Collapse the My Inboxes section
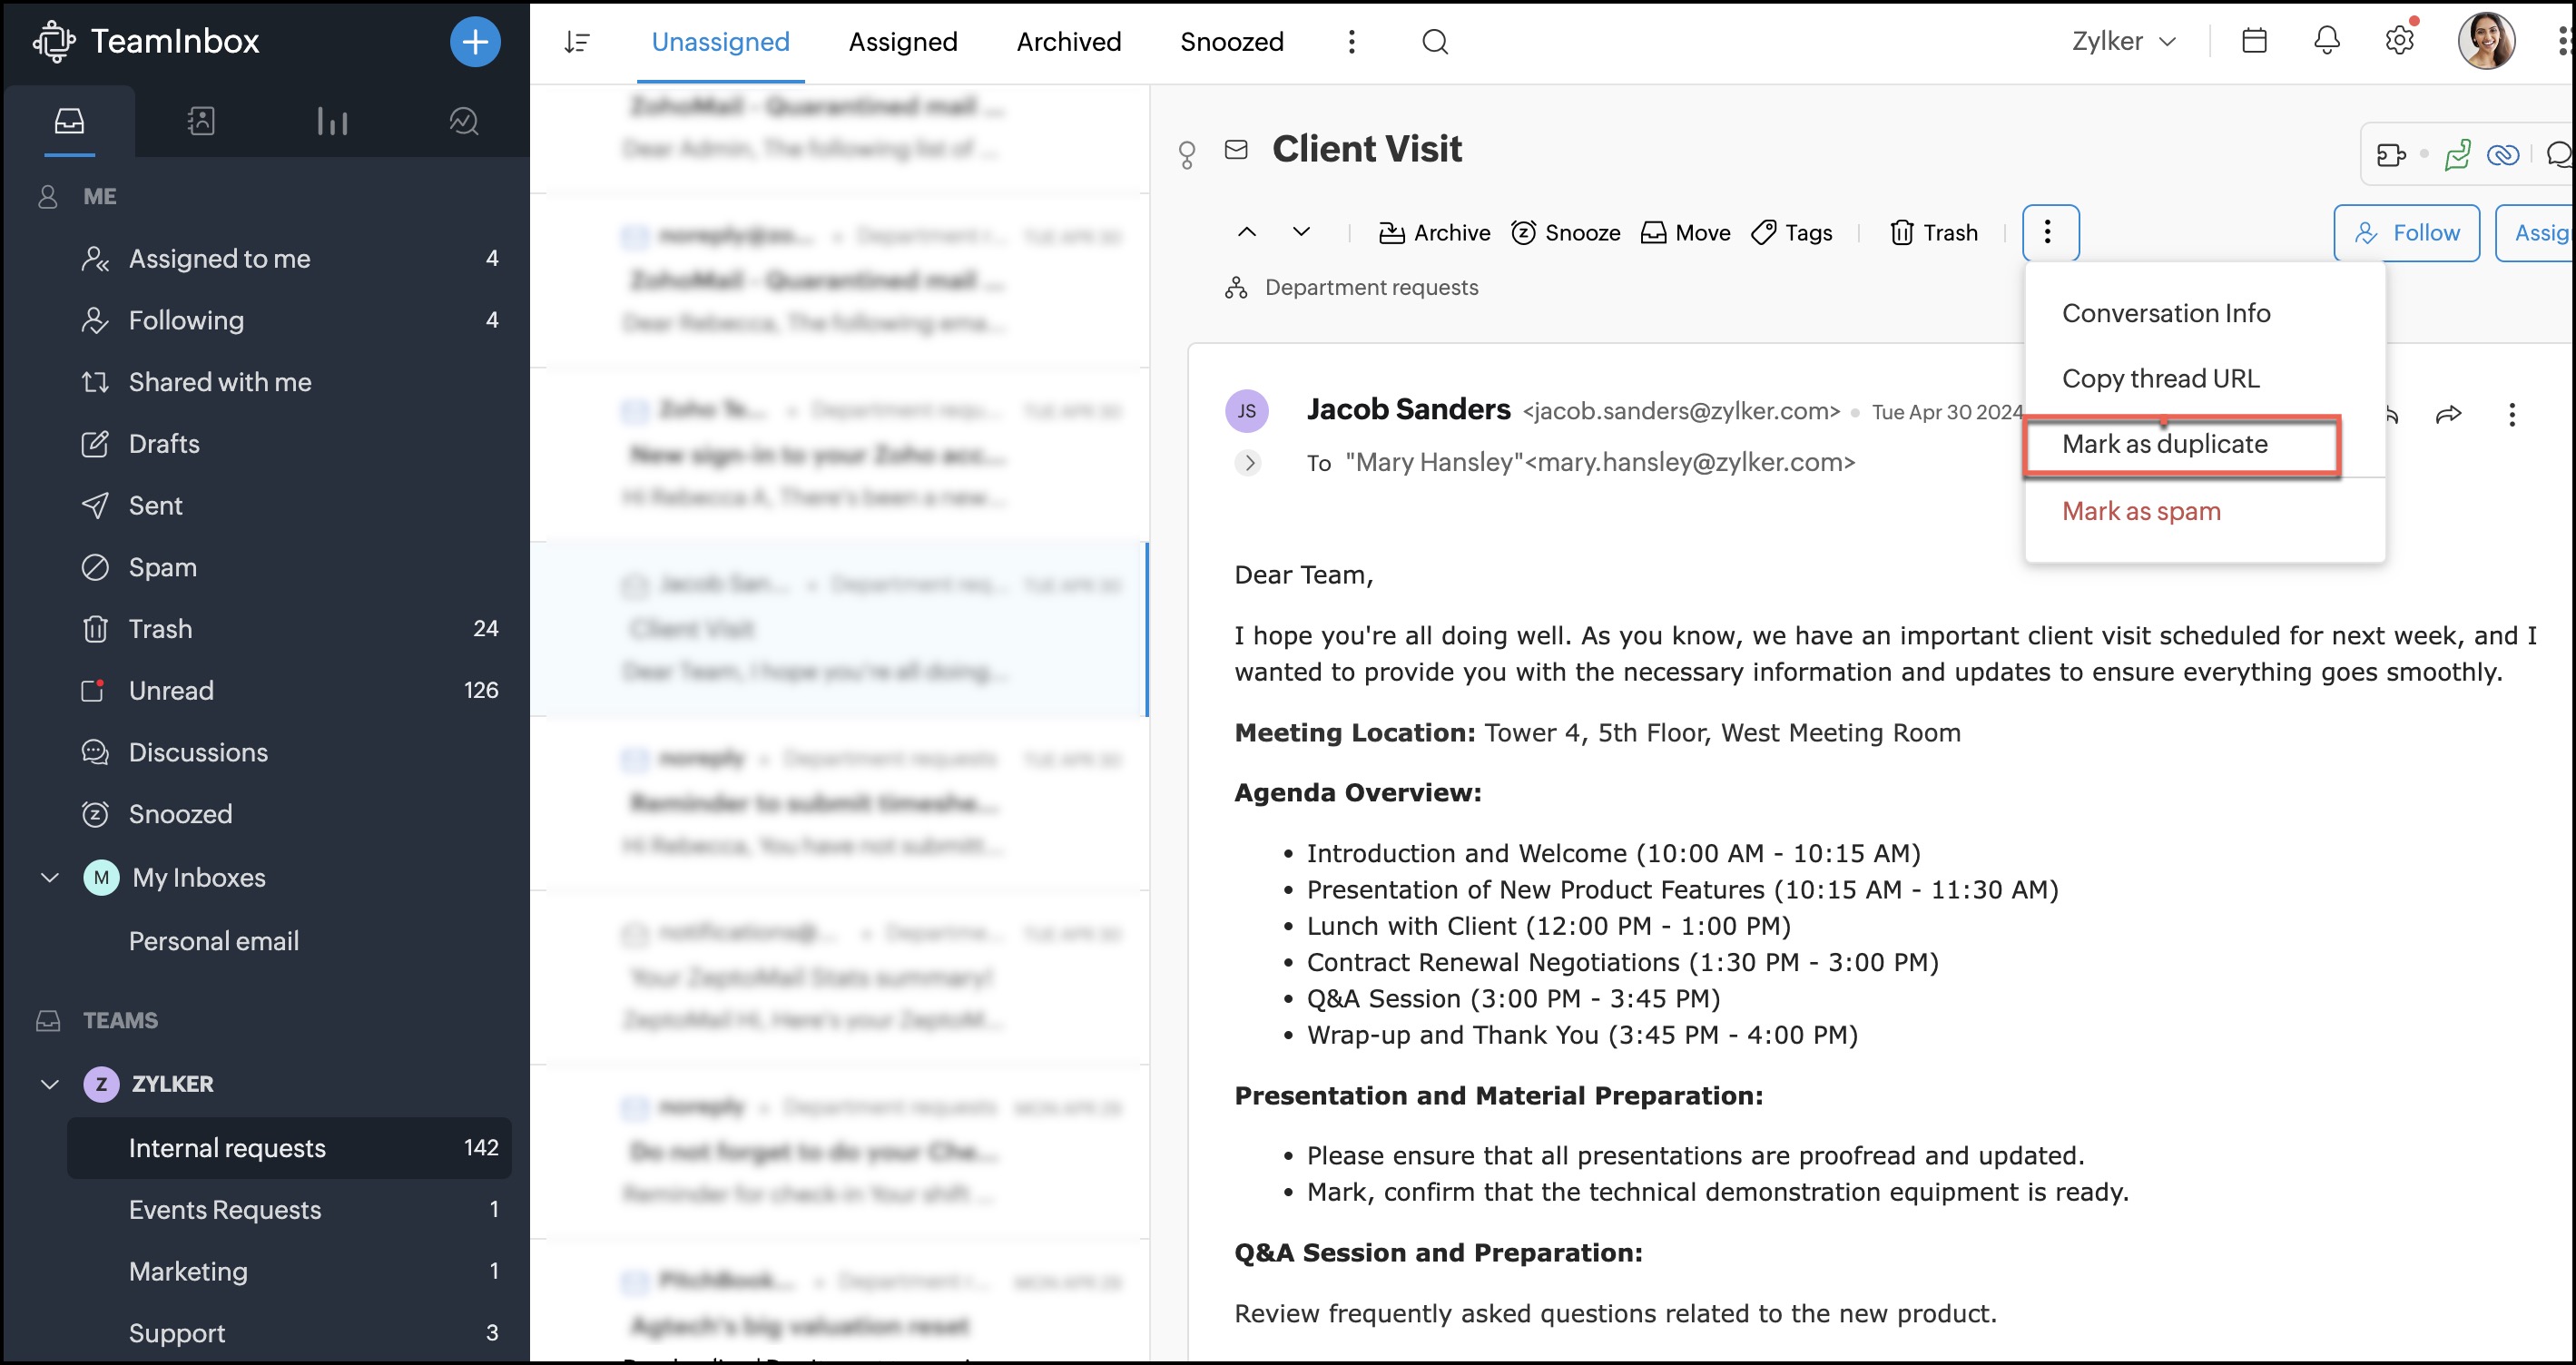This screenshot has height=1365, width=2576. (50, 877)
